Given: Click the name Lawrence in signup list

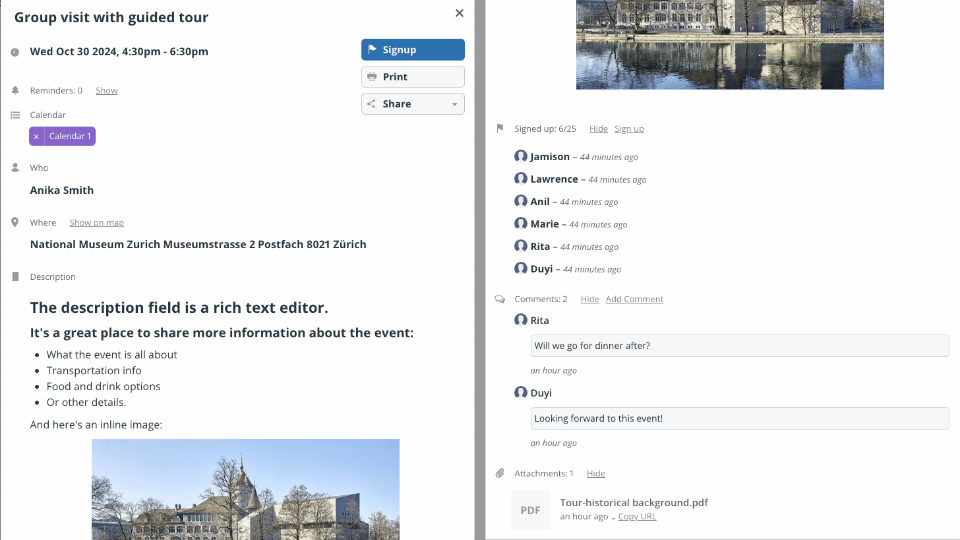Looking at the screenshot, I should [x=554, y=179].
